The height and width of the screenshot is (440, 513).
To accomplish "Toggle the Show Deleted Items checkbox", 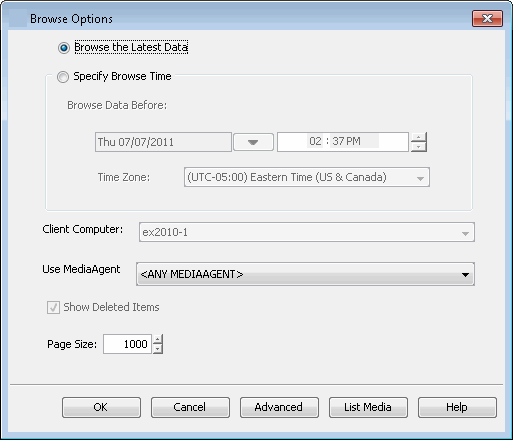I will click(x=53, y=307).
